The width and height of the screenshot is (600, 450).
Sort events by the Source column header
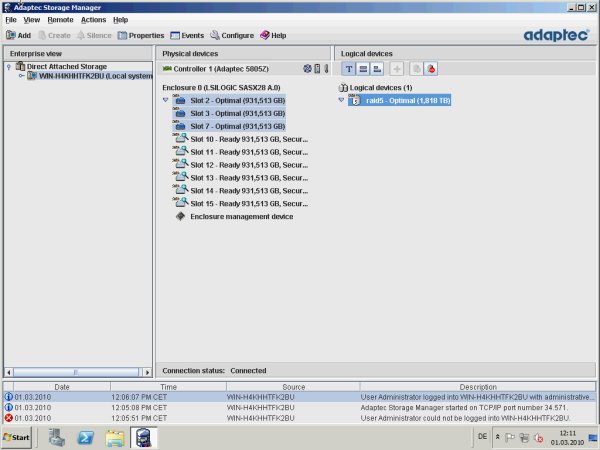point(293,387)
